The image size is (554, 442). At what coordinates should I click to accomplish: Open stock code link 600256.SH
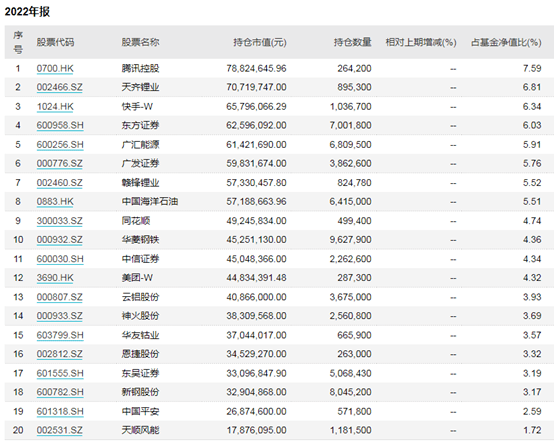[x=60, y=145]
